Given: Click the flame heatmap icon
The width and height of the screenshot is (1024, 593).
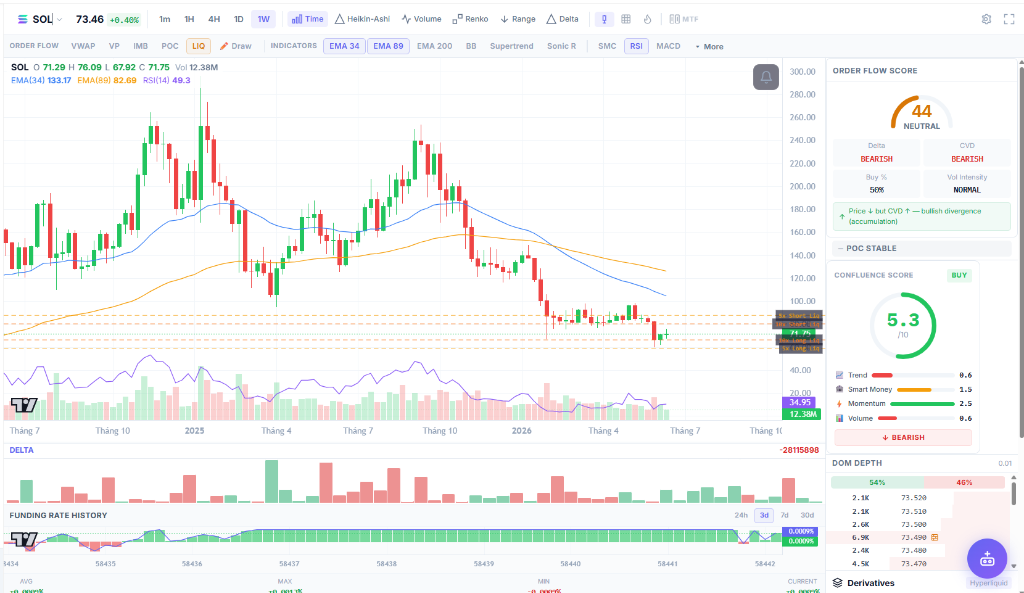Looking at the screenshot, I should pos(647,19).
